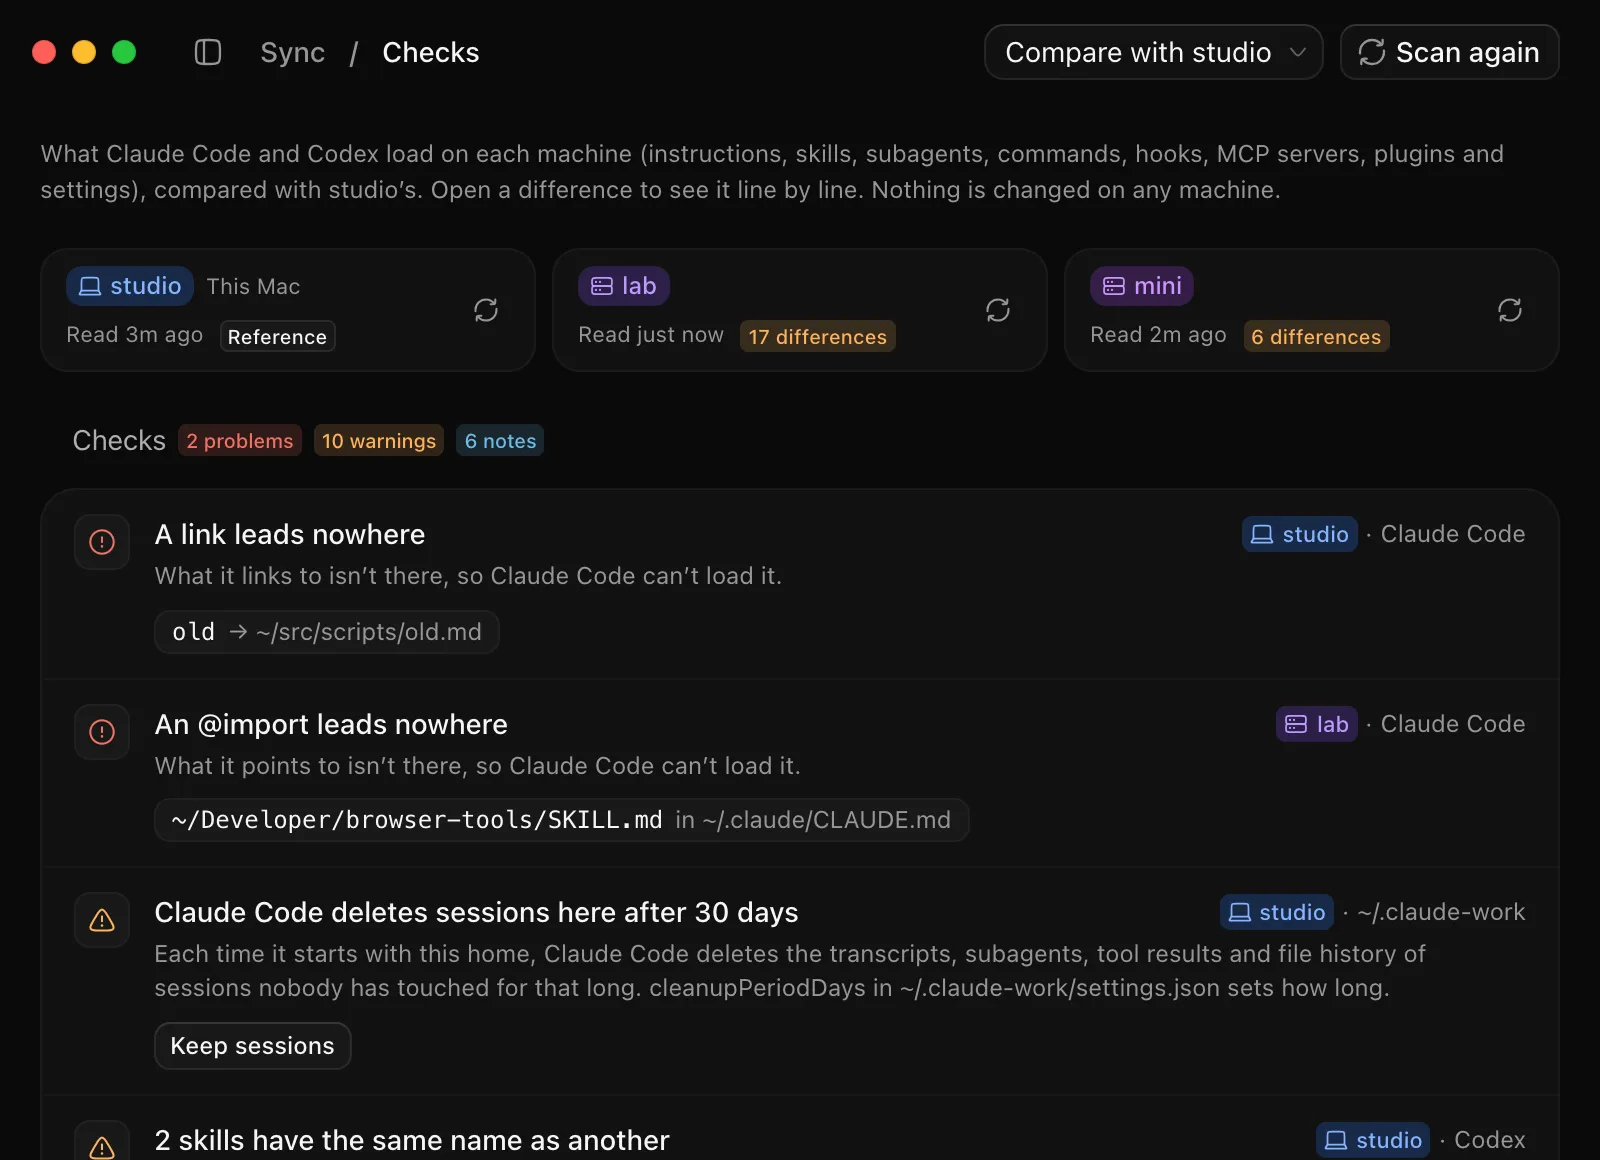Filter by the '10 warnings' badge
Viewport: 1600px width, 1160px height.
pyautogui.click(x=379, y=441)
